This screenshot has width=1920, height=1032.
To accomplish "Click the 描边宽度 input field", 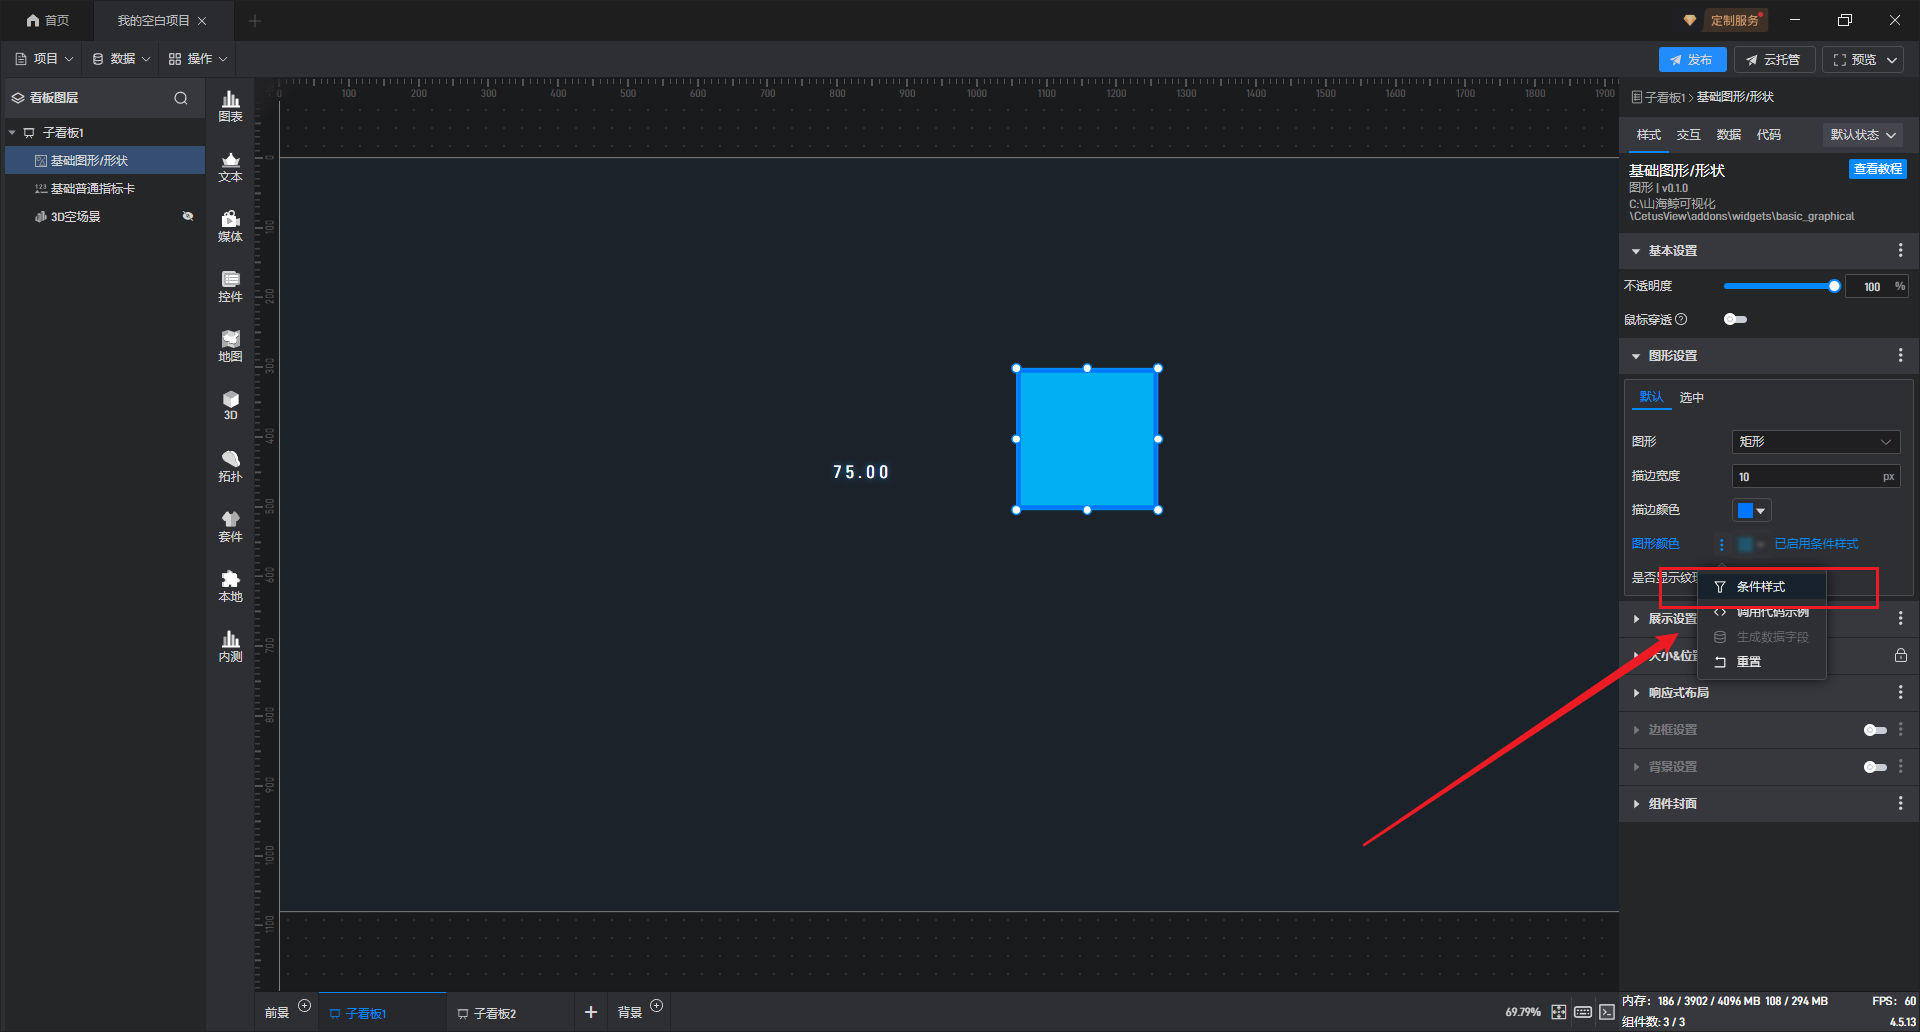I will click(1806, 477).
